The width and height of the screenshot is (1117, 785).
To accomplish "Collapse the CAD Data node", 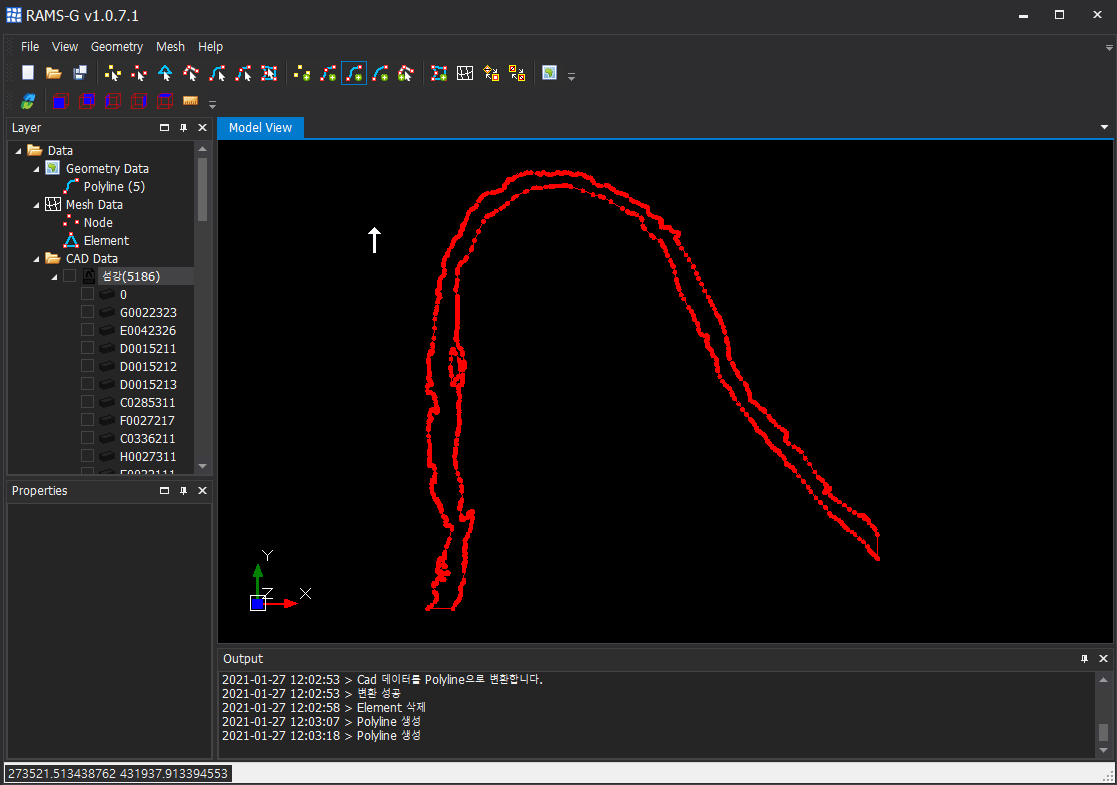I will 36,259.
